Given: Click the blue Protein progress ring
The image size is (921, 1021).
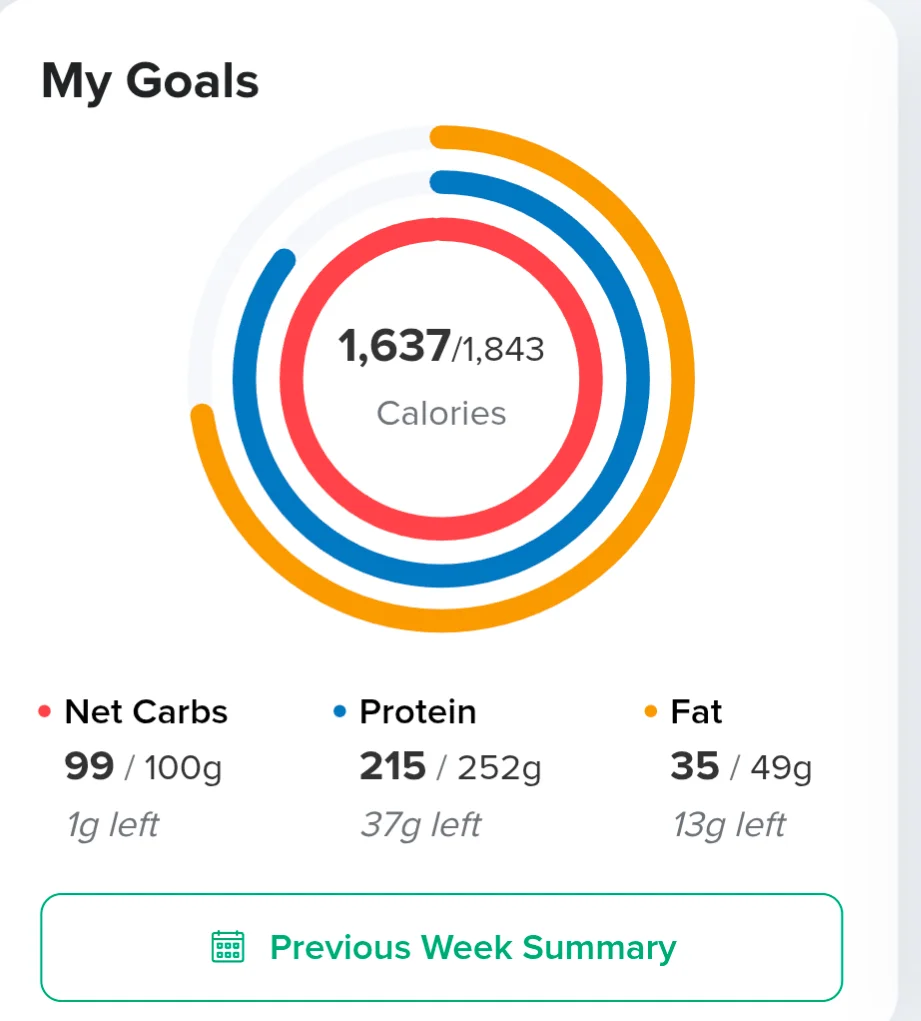Looking at the screenshot, I should [636, 378].
